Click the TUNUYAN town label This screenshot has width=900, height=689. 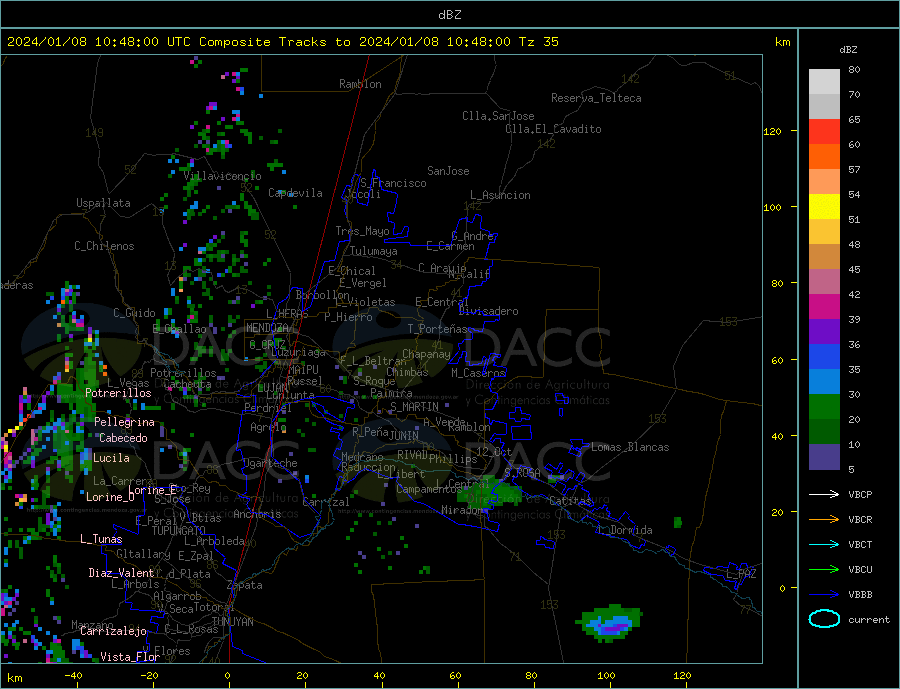pos(232,622)
